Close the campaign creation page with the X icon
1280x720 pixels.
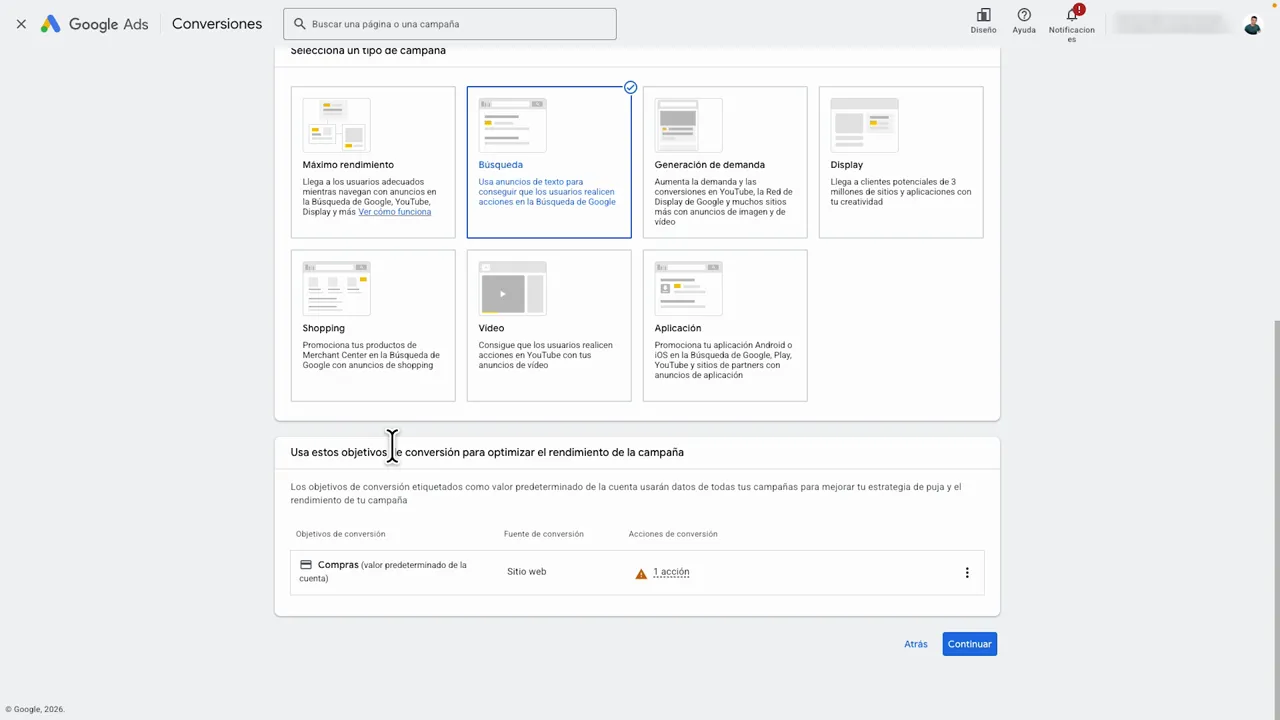pyautogui.click(x=21, y=24)
